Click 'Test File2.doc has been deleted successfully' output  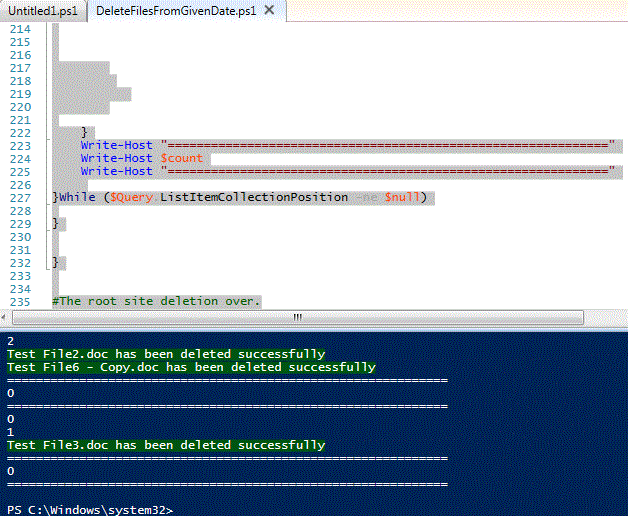[166, 354]
